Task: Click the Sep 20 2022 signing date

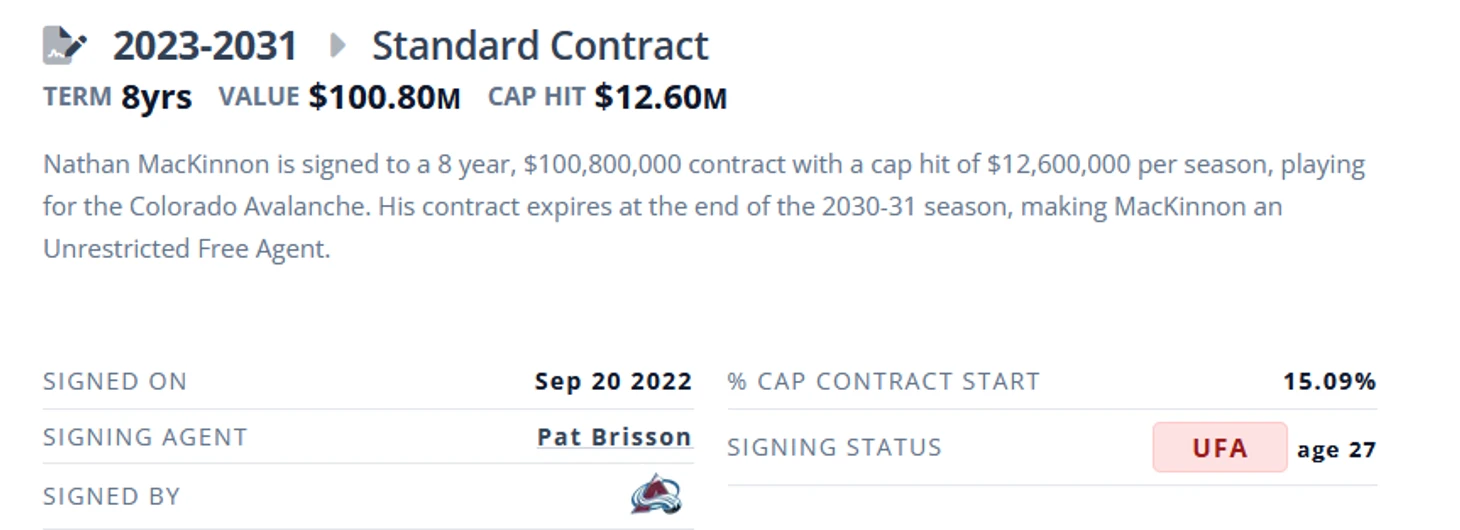Action: coord(613,381)
